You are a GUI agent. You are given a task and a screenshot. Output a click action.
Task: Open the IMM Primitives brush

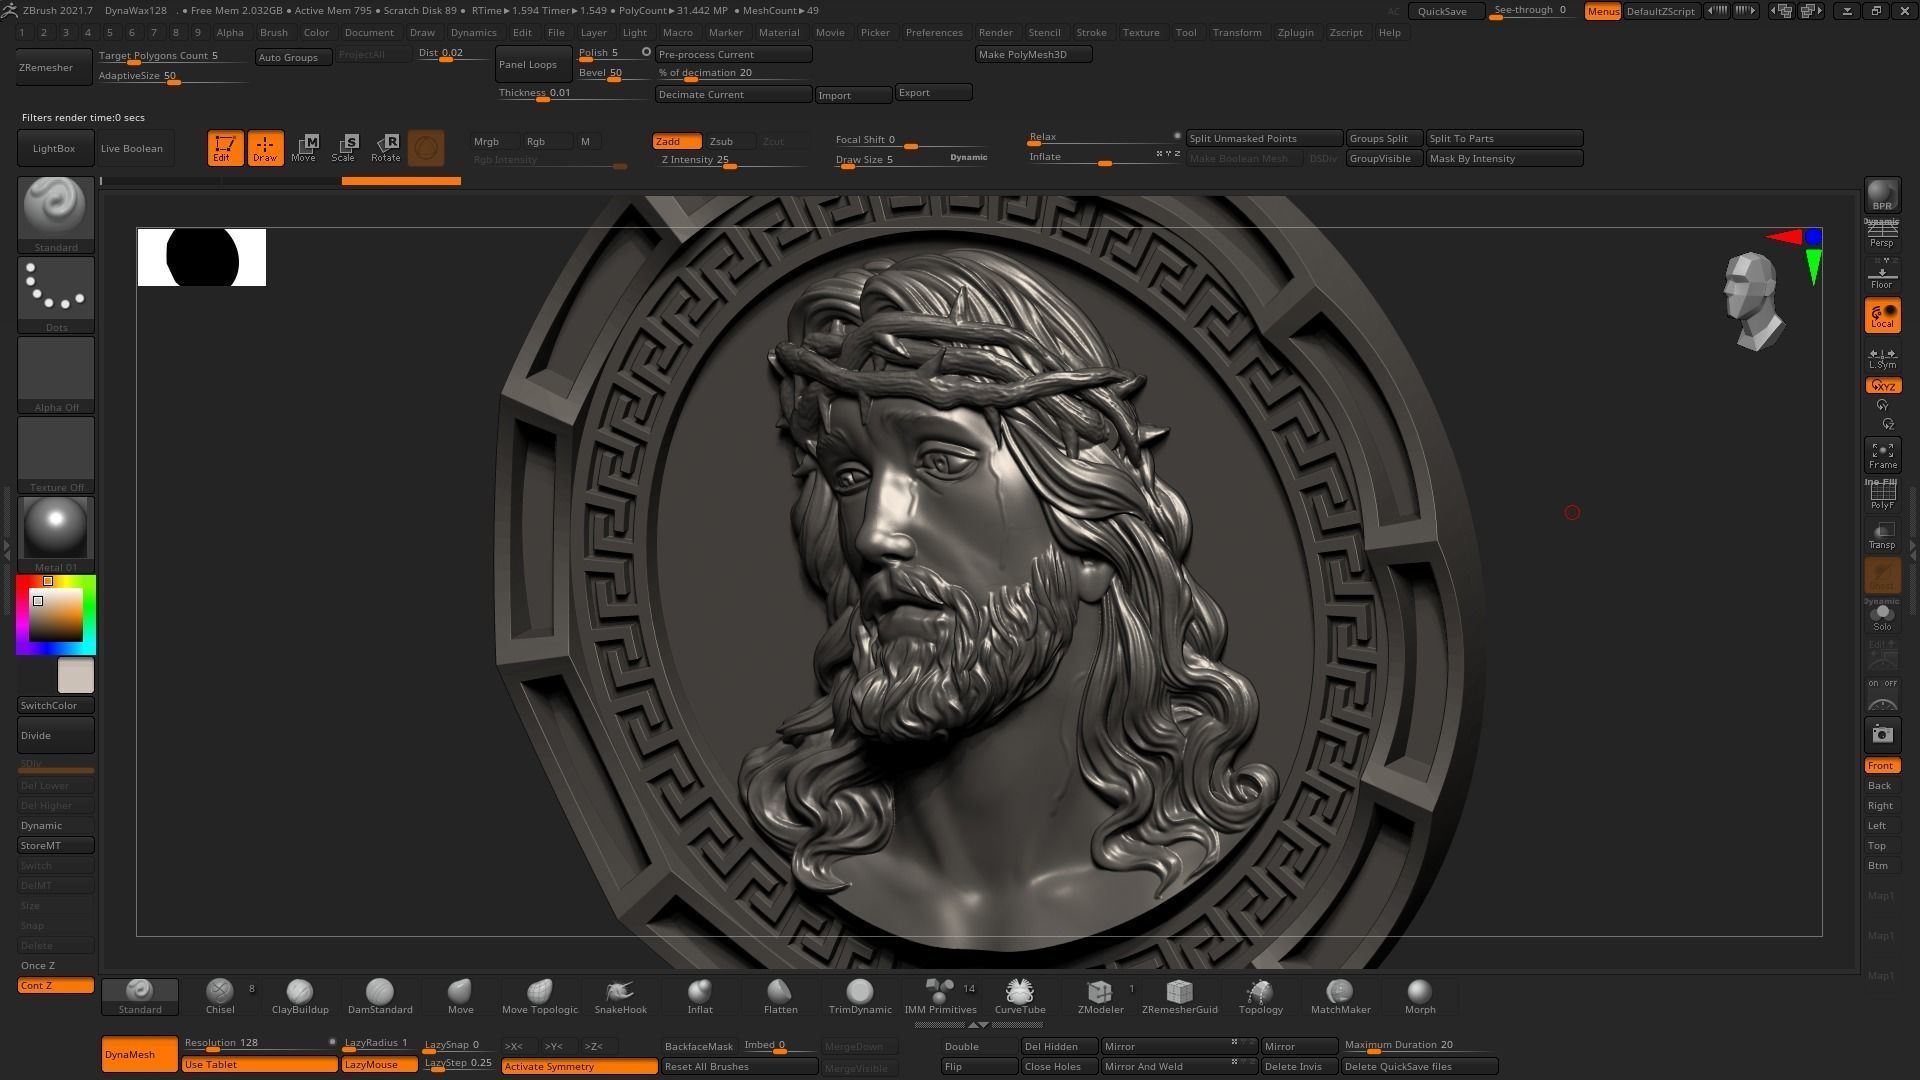[x=940, y=996]
